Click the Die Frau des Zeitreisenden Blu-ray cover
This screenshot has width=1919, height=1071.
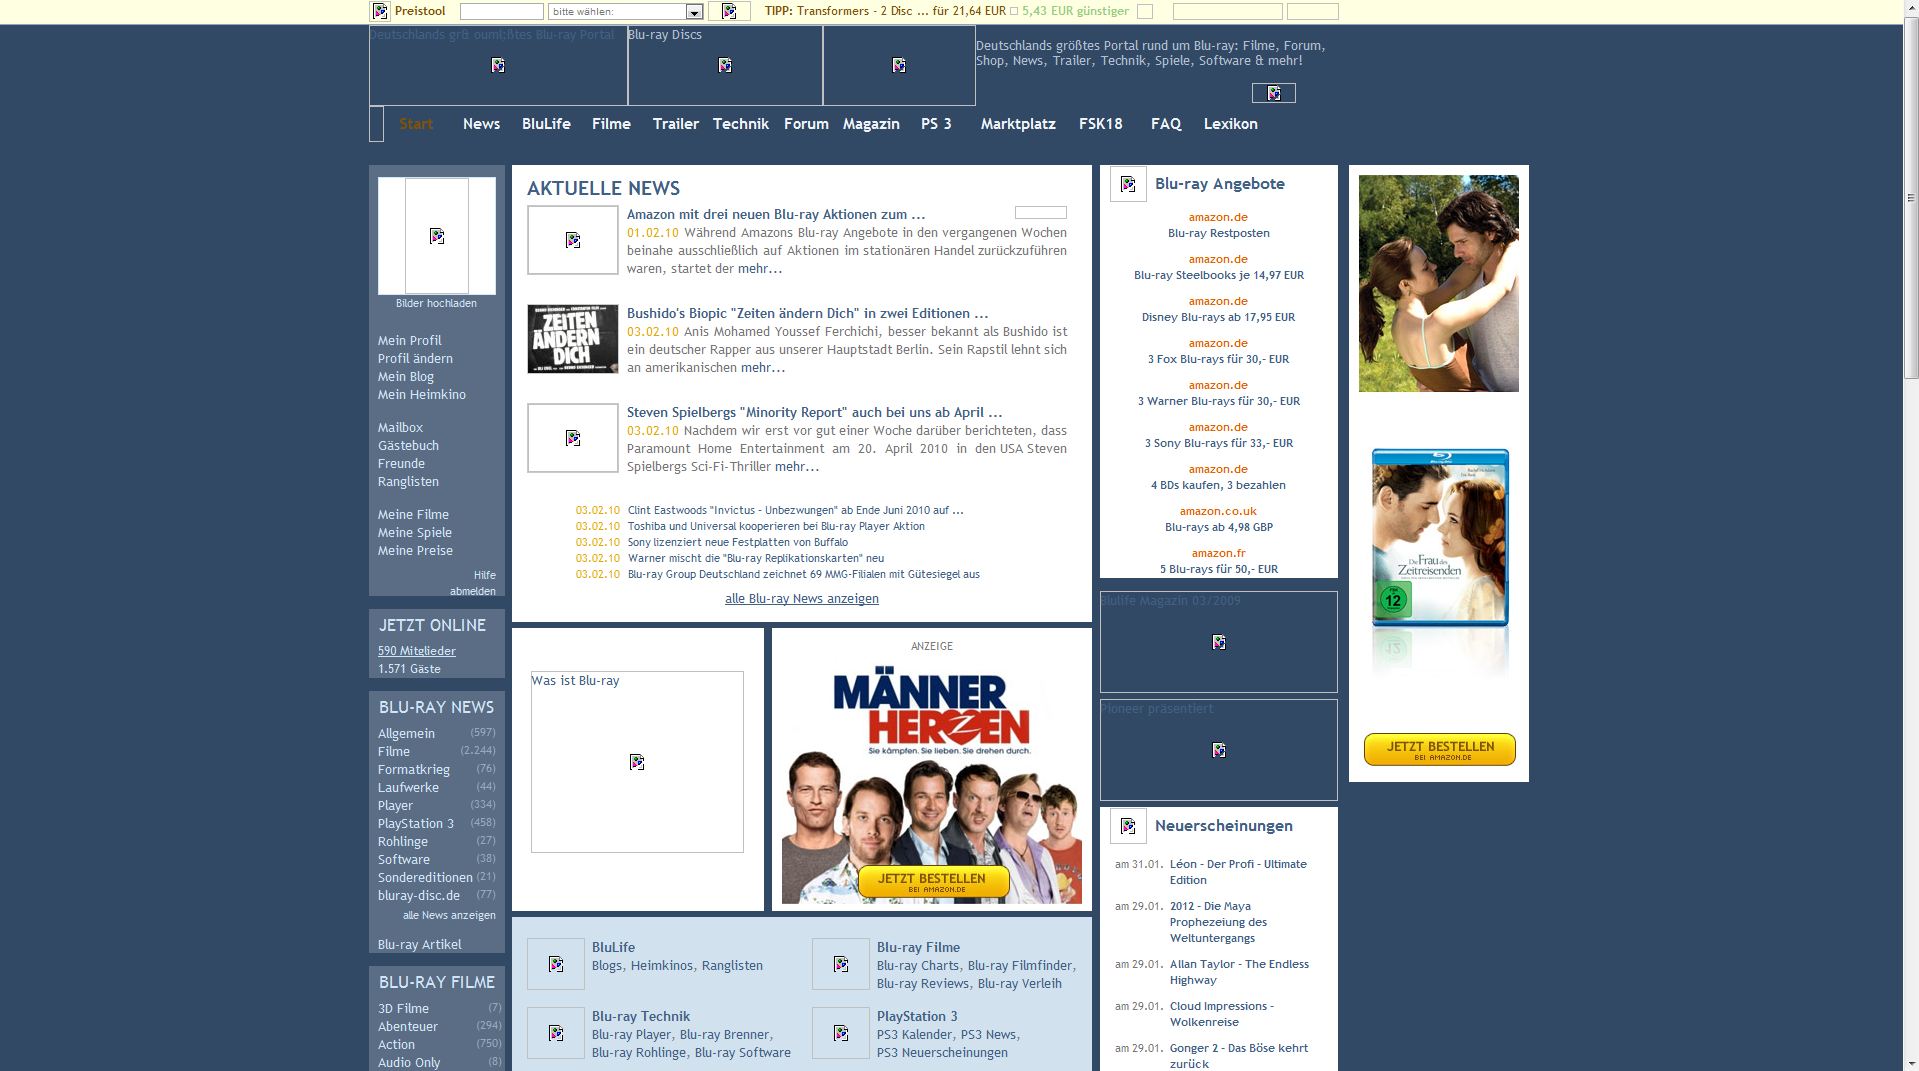point(1440,538)
